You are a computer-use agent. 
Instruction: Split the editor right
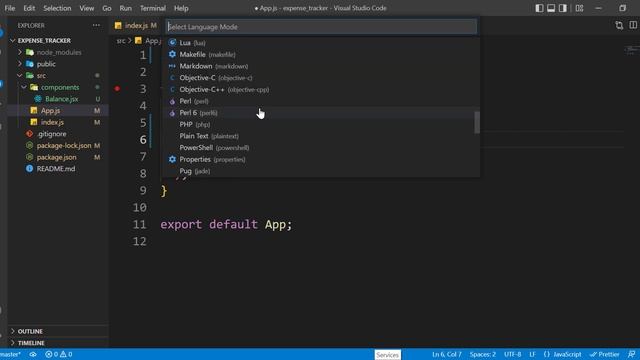tap(633, 25)
